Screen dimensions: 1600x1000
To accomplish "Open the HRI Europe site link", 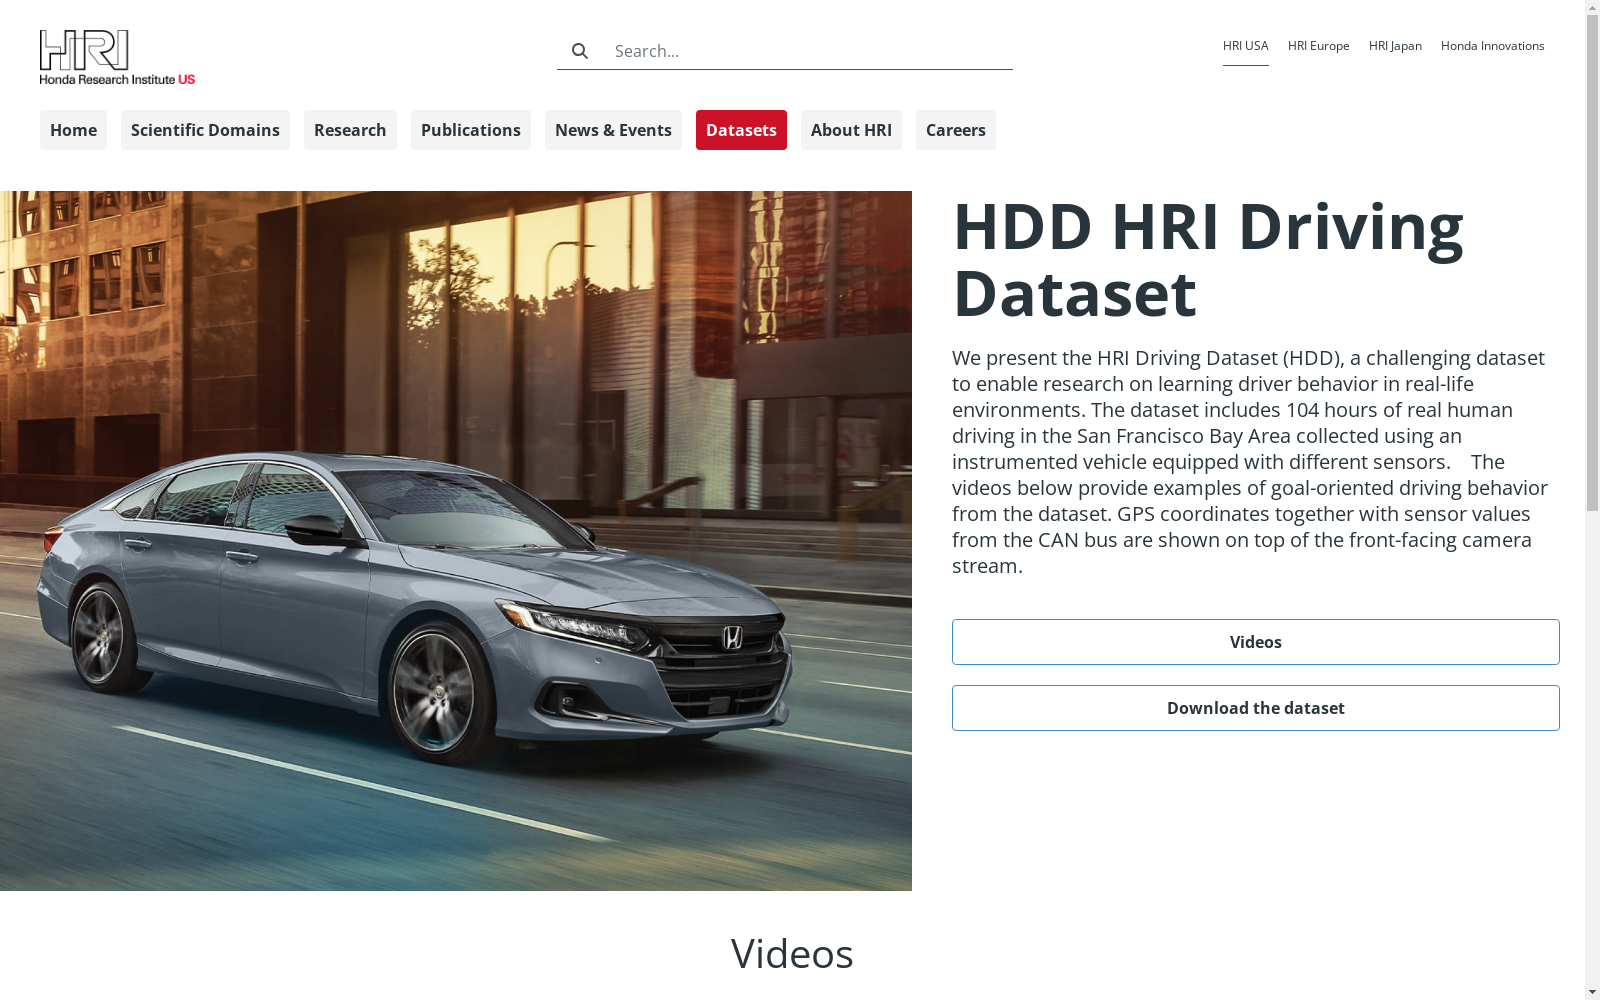I will (x=1318, y=46).
